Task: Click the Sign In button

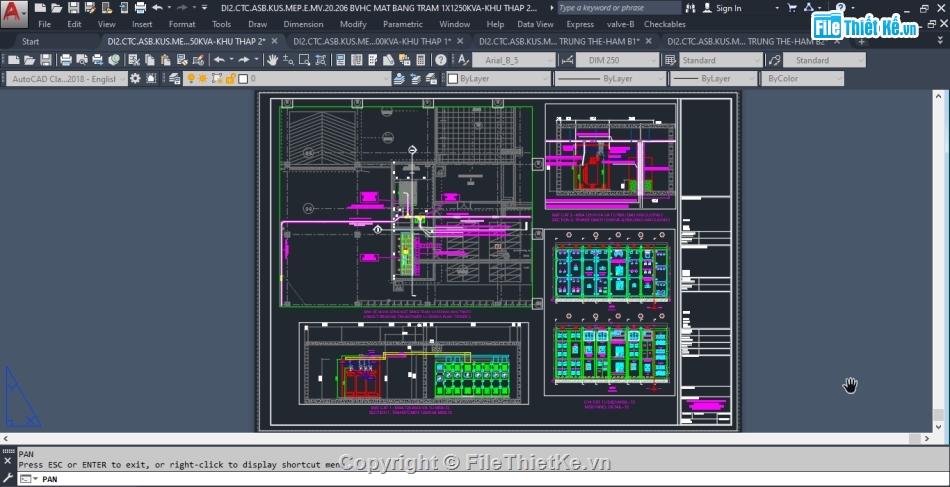Action: click(x=722, y=8)
